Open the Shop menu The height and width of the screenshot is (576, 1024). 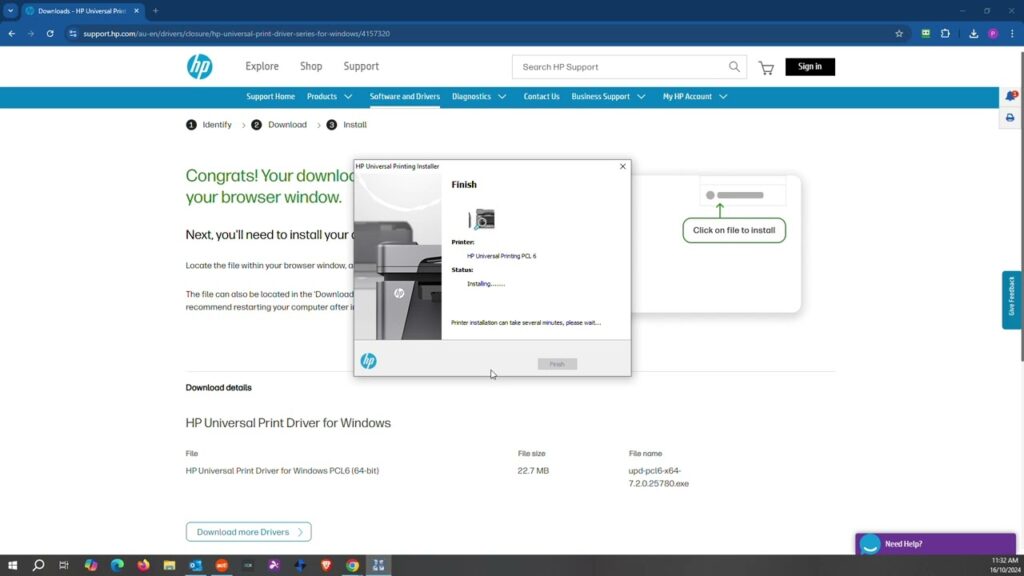311,67
